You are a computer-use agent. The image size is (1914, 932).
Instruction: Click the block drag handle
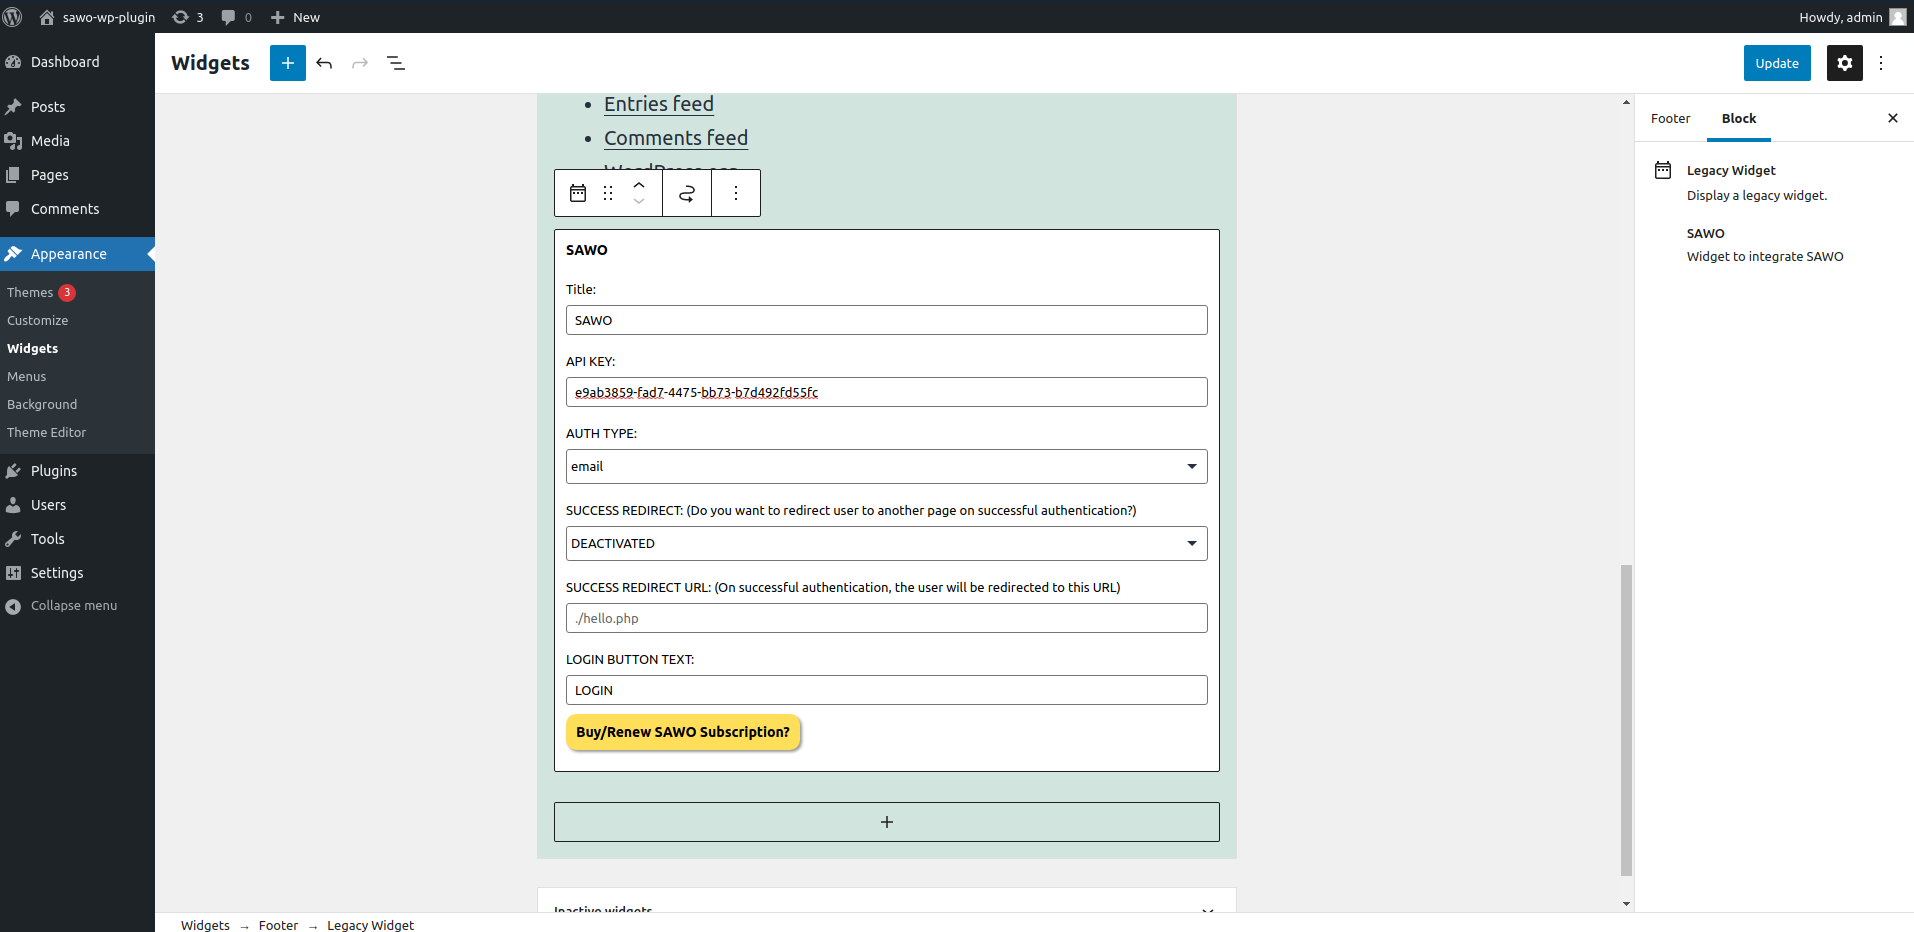[x=608, y=193]
